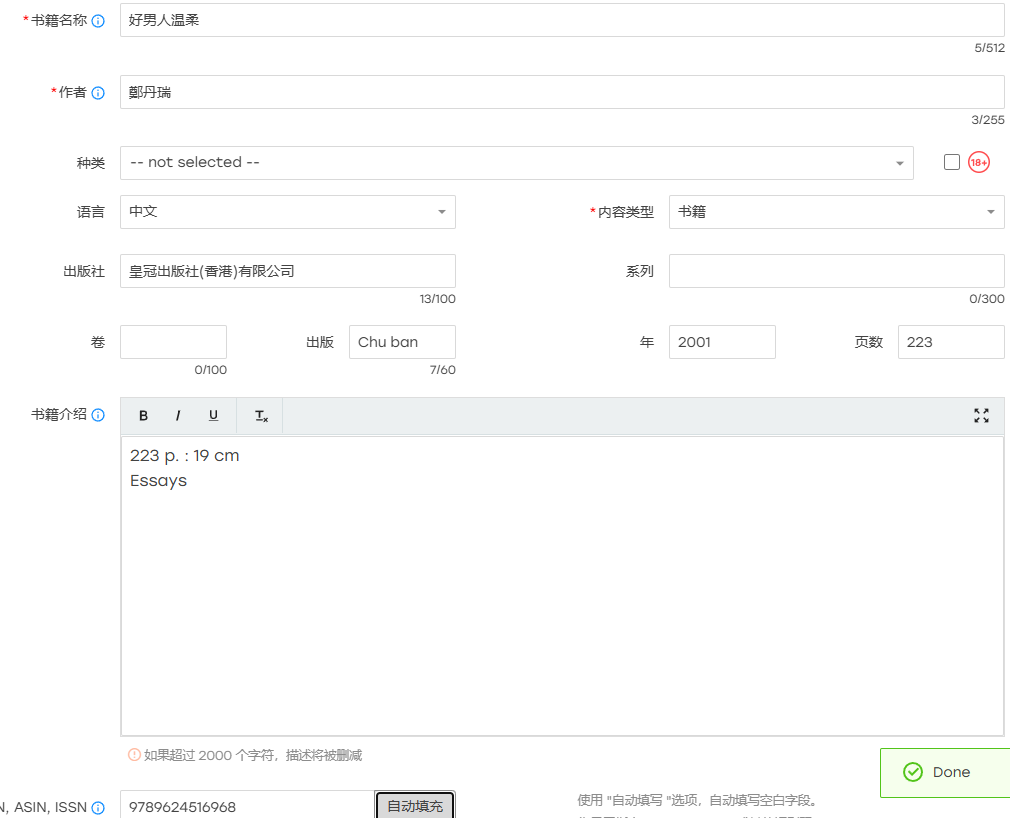This screenshot has width=1010, height=818.
Task: Click the Done notification toast
Action: [x=945, y=772]
